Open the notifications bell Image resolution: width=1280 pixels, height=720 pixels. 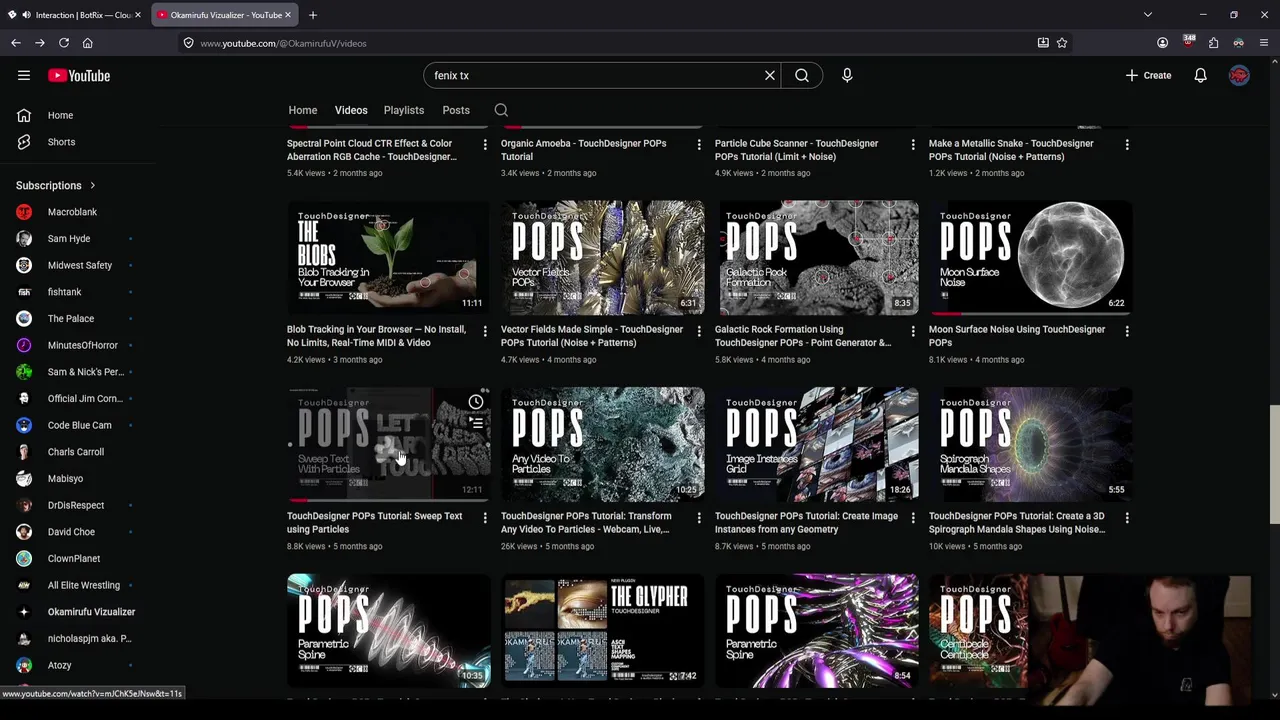(x=1200, y=75)
